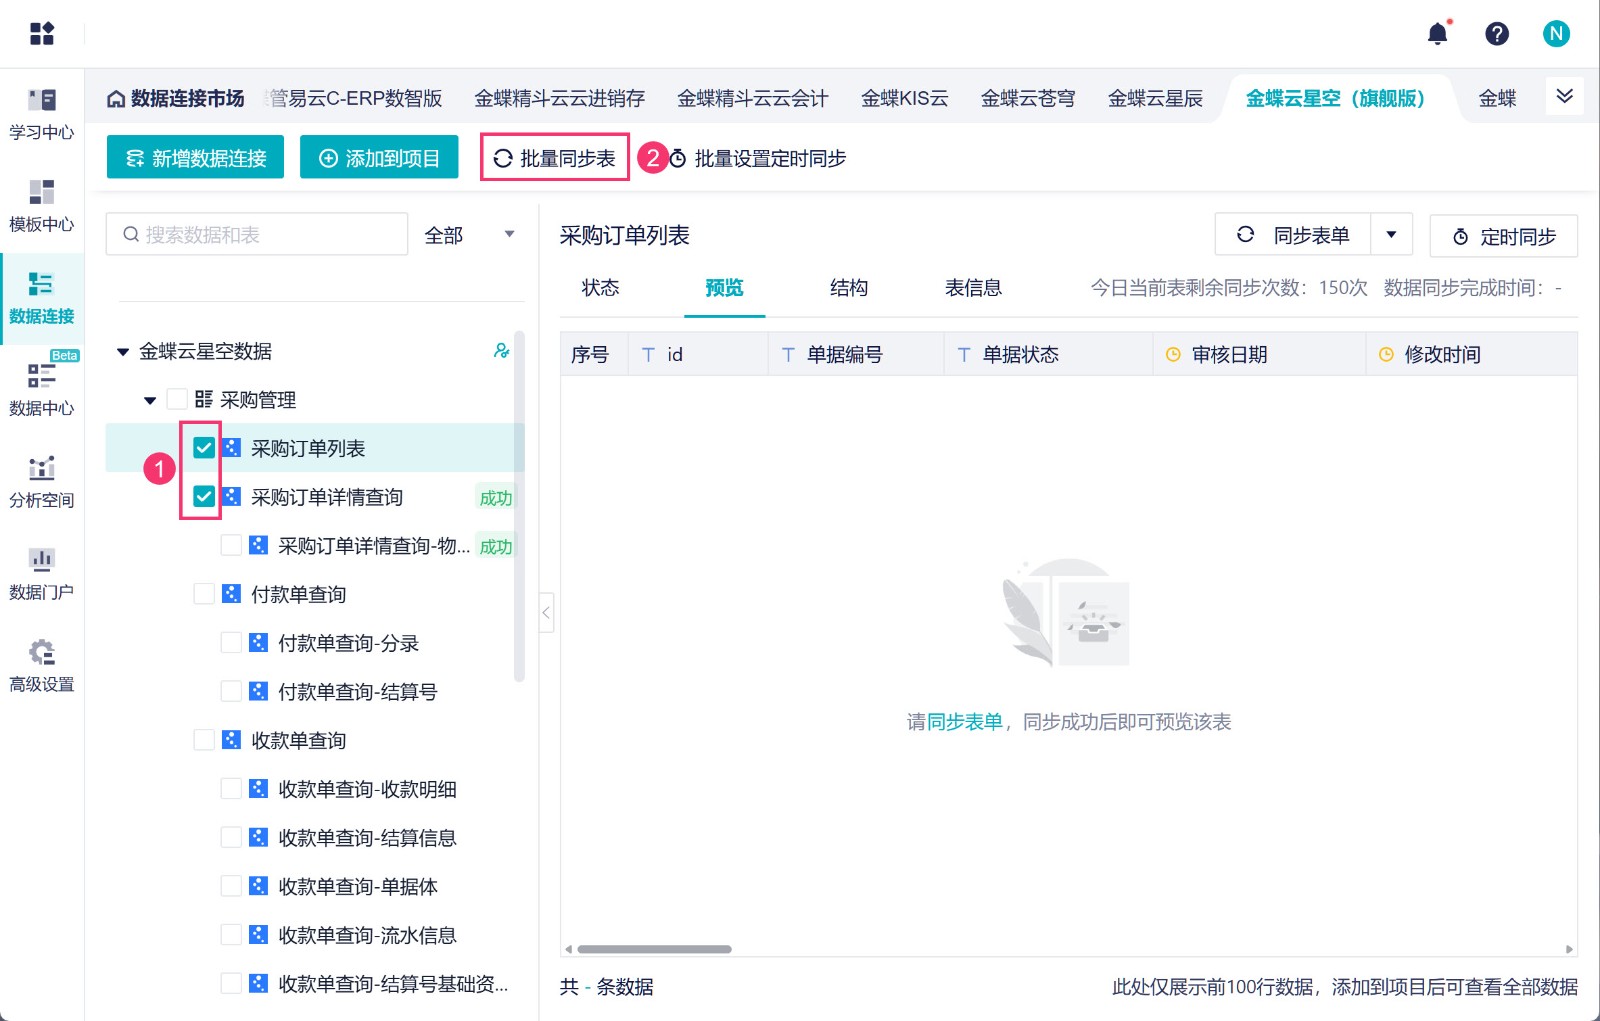The height and width of the screenshot is (1021, 1600).
Task: Select the 收款单查询-结算信息 tree row
Action: coord(316,838)
